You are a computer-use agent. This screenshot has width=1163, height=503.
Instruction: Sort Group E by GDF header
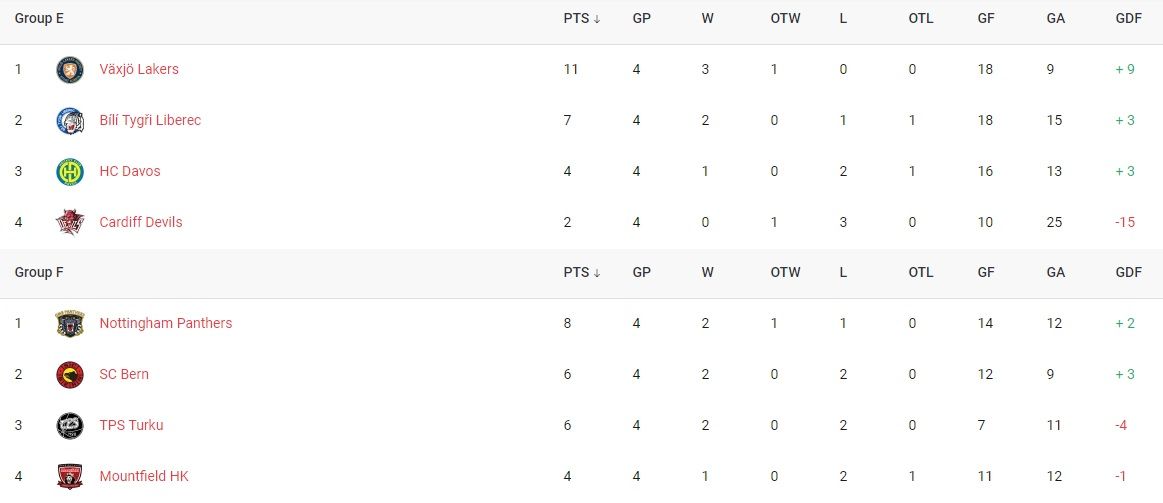(x=1128, y=19)
